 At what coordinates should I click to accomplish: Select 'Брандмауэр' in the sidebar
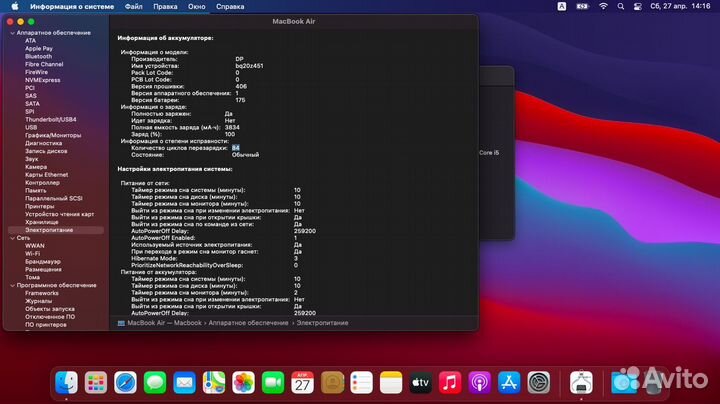pos(43,262)
